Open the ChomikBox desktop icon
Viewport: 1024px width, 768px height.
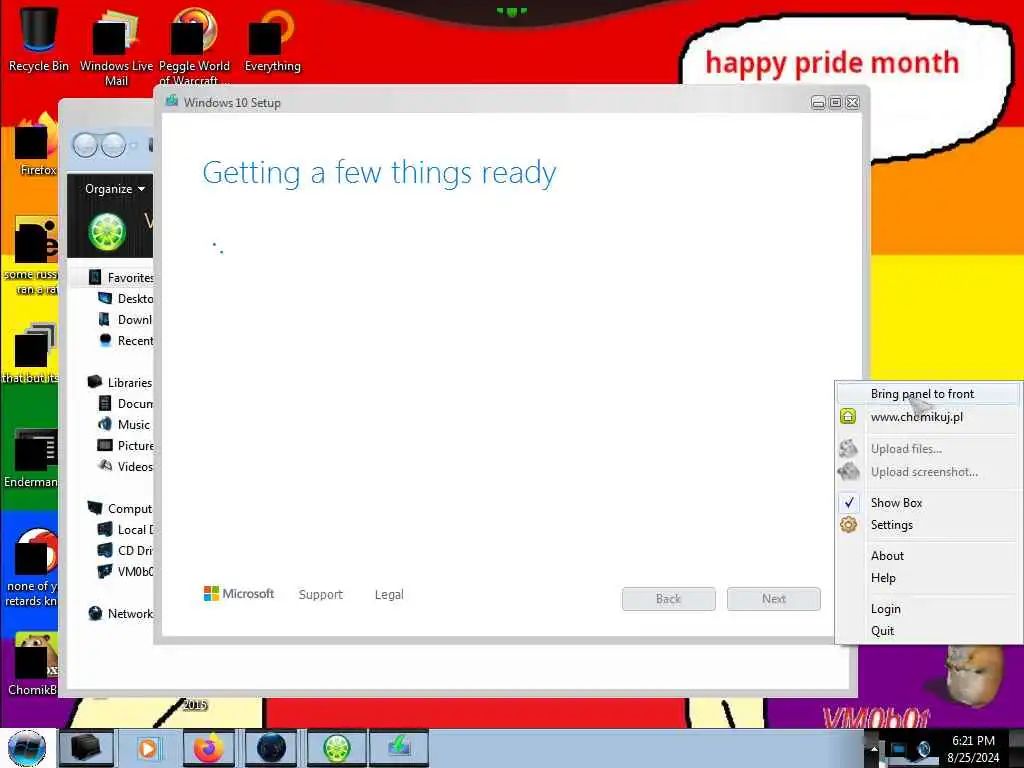point(33,663)
